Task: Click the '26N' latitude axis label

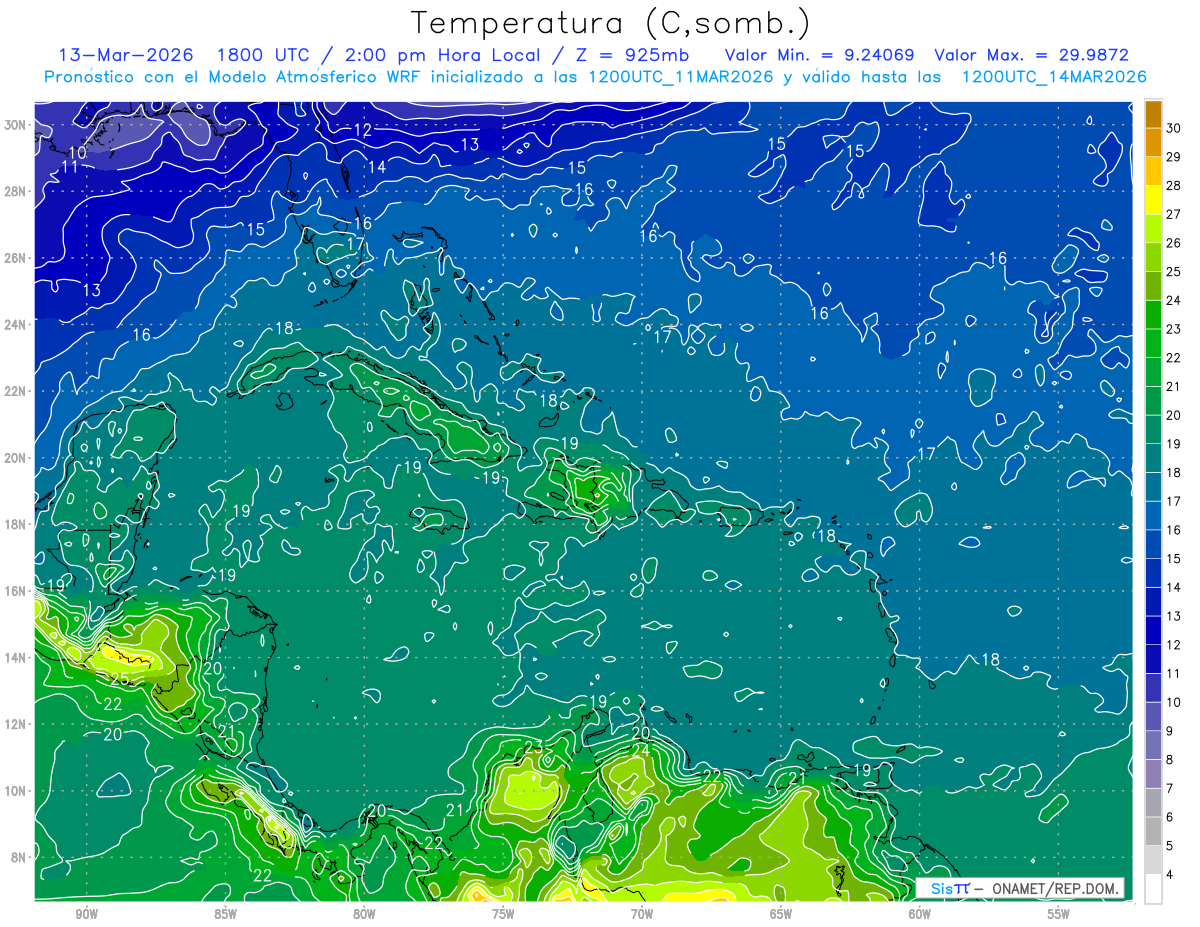Action: (x=15, y=258)
